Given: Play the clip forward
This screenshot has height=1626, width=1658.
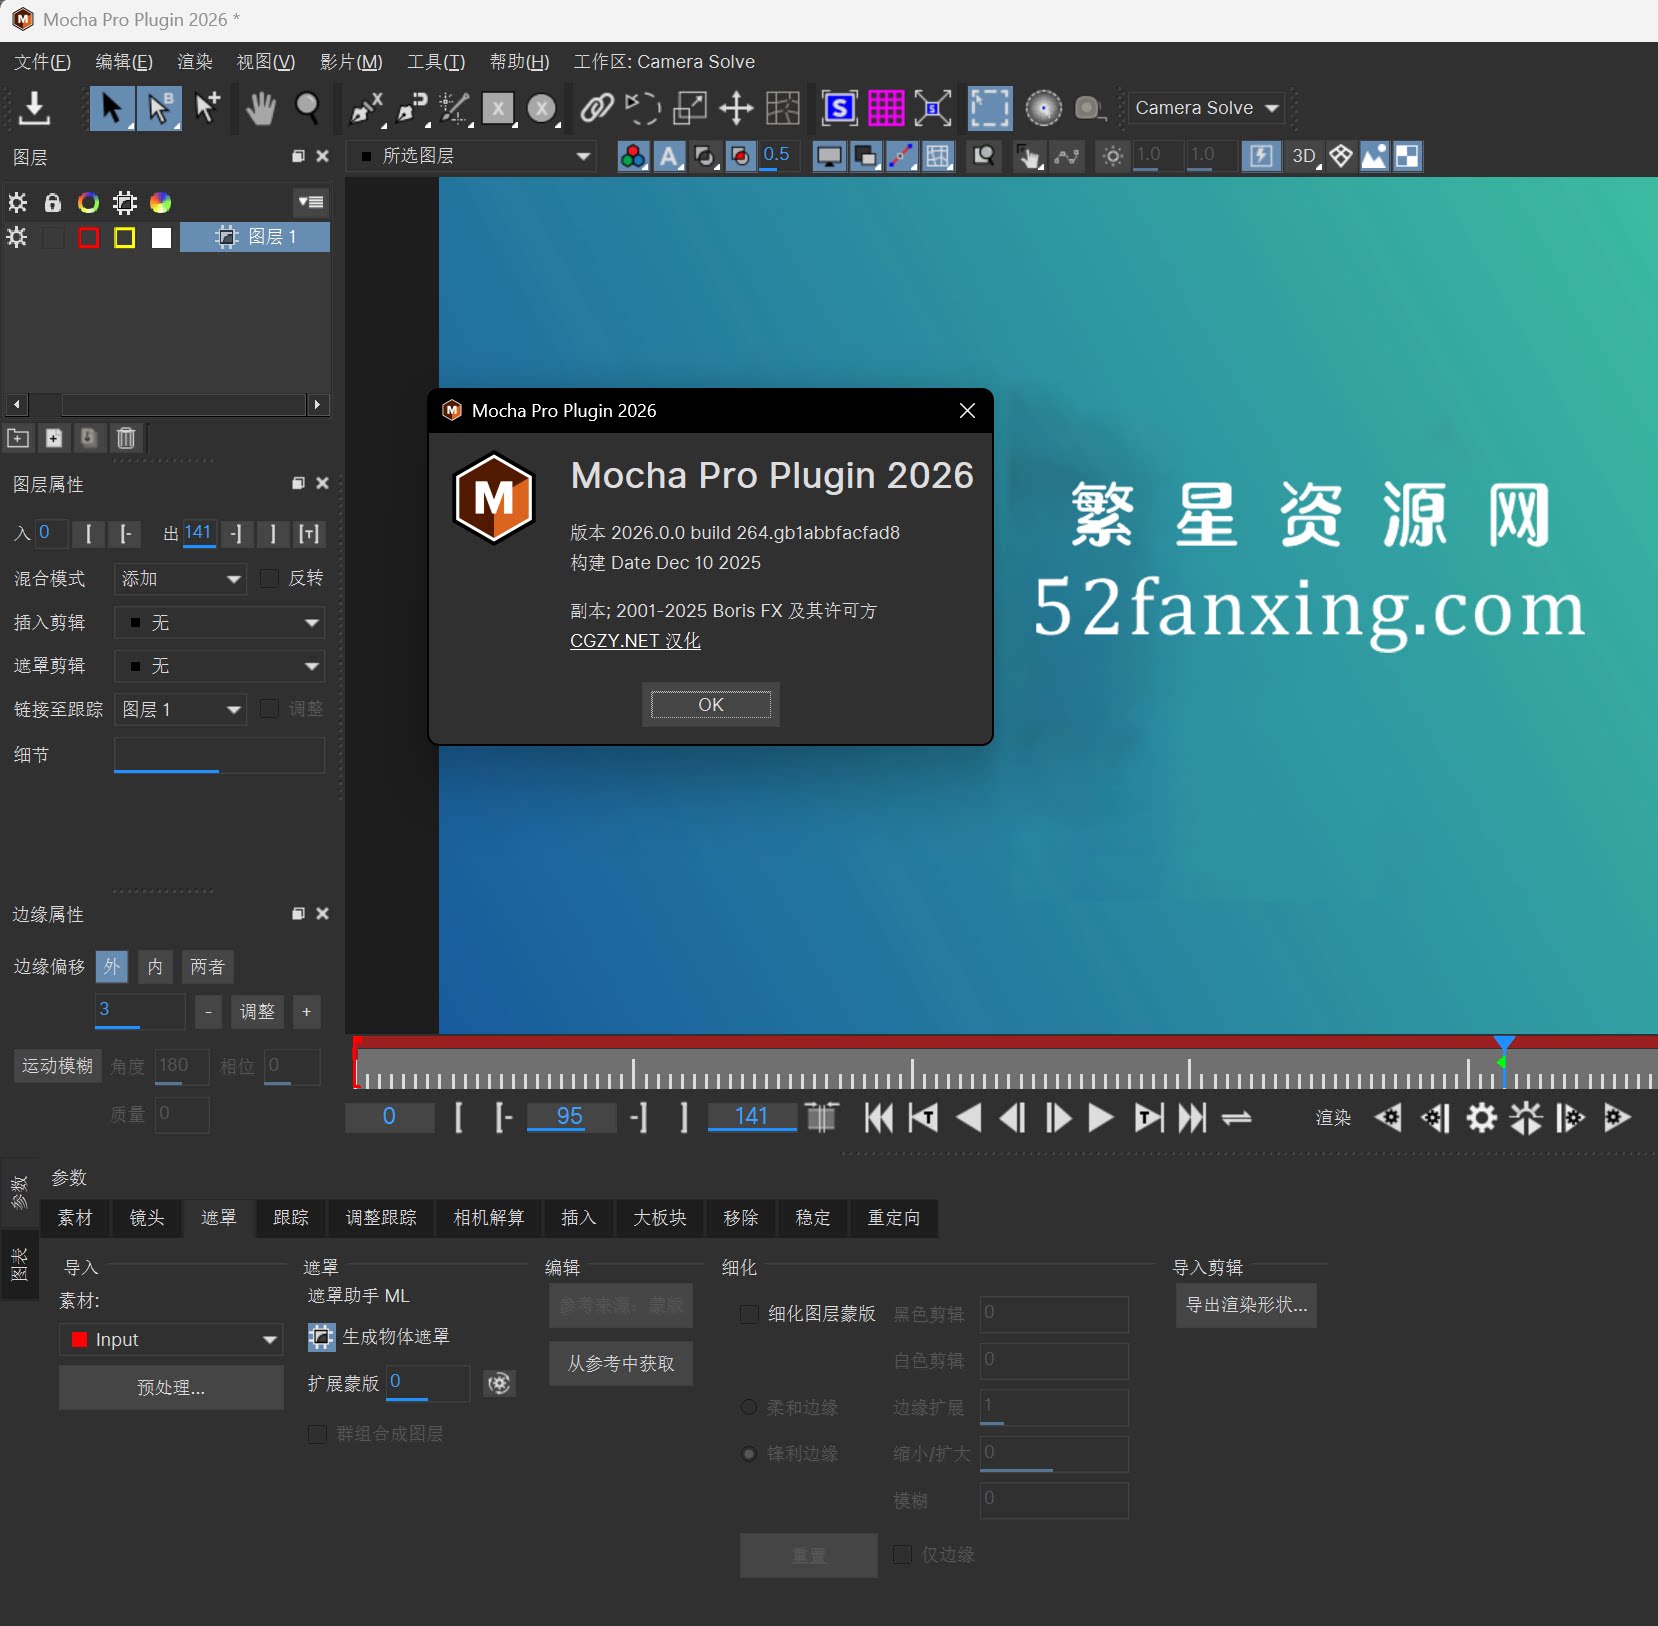Looking at the screenshot, I should (x=1101, y=1118).
